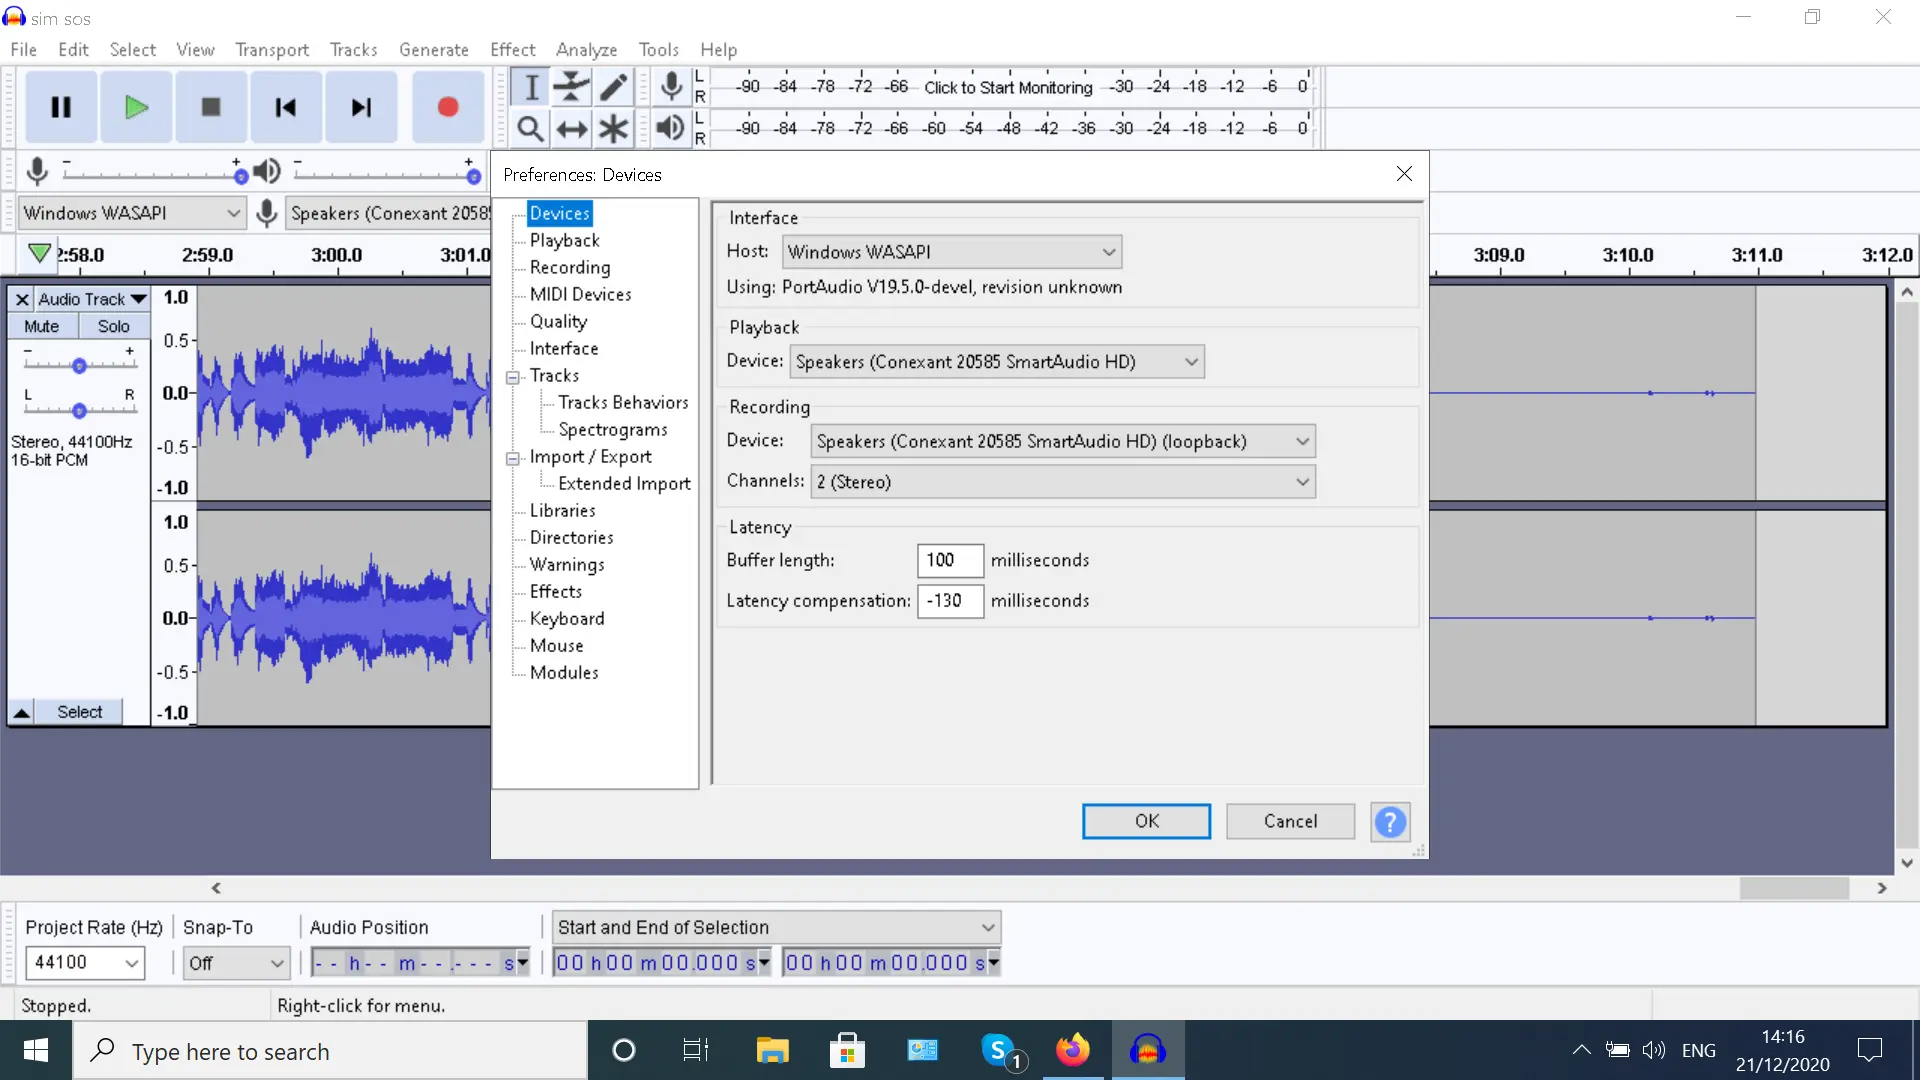
Task: Click the Buffer length input field
Action: [x=949, y=560]
